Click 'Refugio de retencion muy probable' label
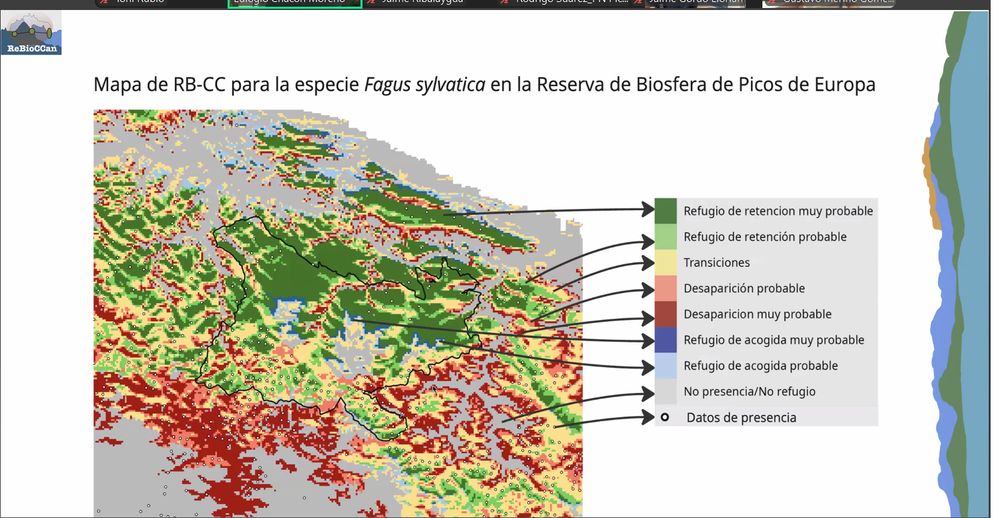 [x=778, y=211]
